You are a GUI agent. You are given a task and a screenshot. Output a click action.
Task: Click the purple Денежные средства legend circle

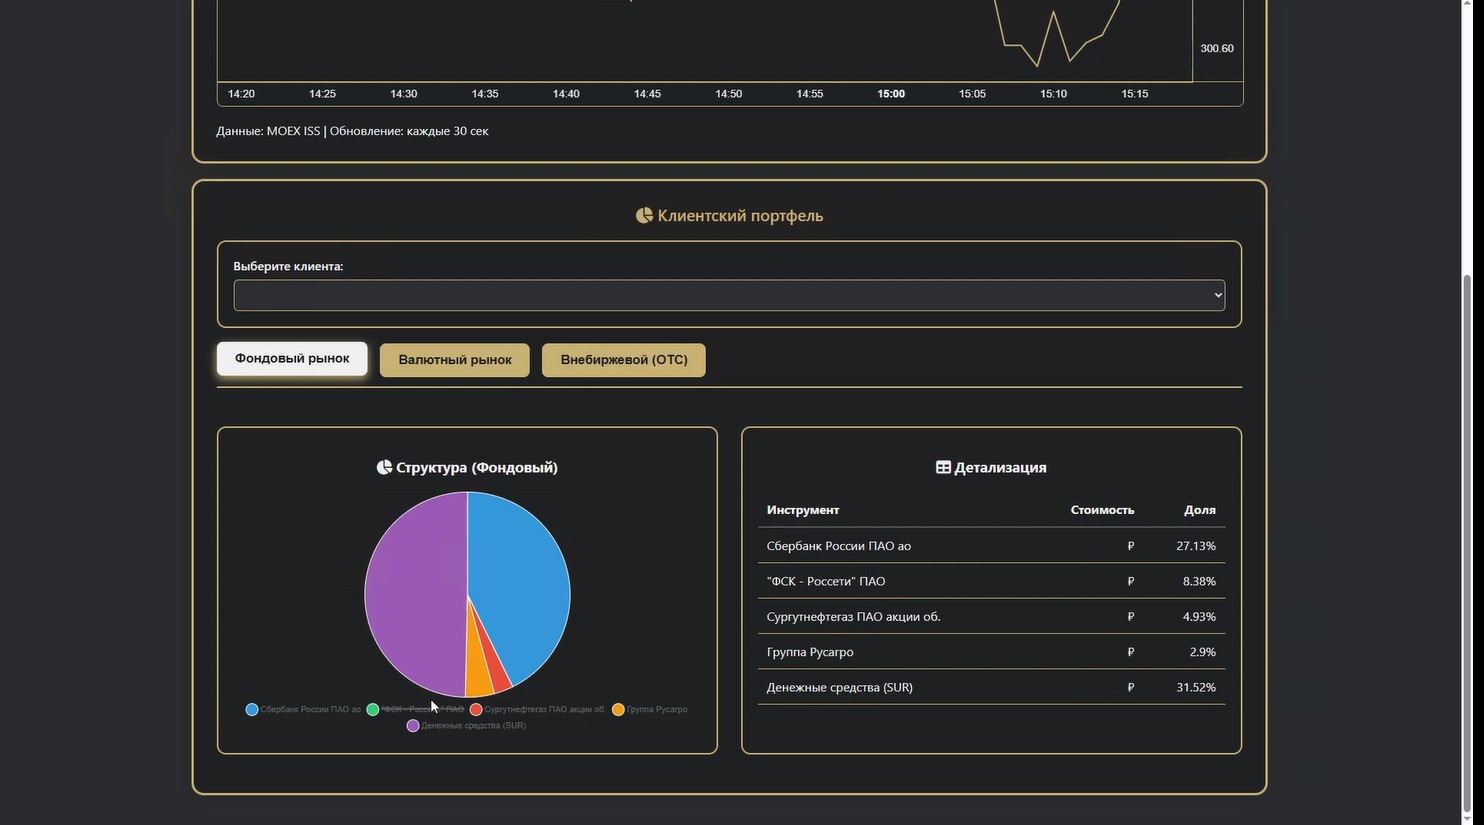[x=413, y=725]
